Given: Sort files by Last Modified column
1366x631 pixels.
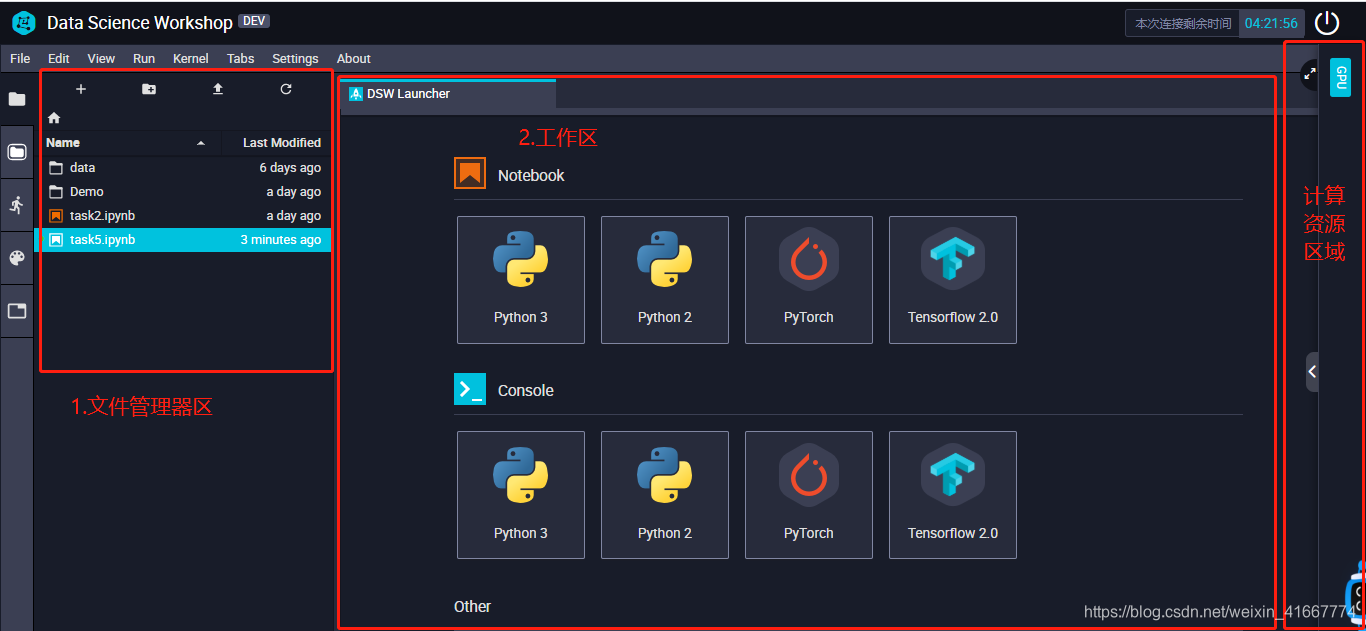Looking at the screenshot, I should (x=276, y=143).
